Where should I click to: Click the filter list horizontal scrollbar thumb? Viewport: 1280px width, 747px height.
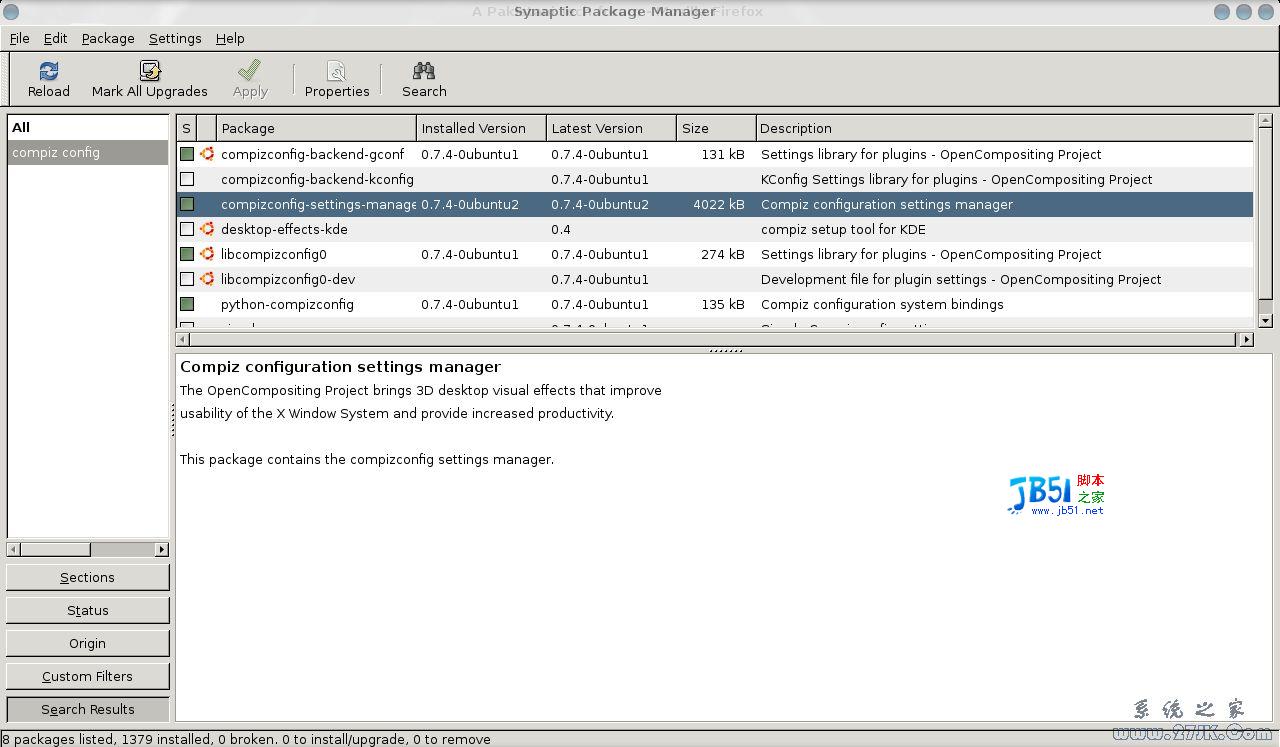pos(55,549)
